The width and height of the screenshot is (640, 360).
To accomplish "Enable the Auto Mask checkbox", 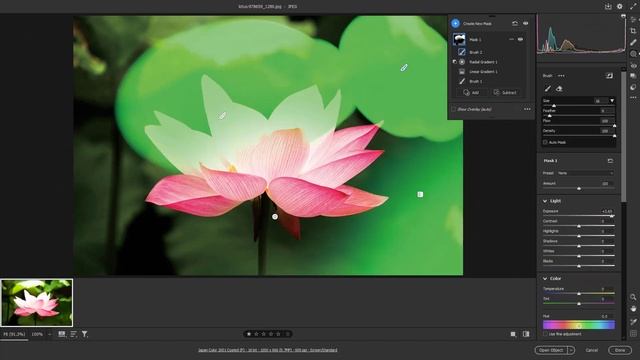I will click(545, 142).
